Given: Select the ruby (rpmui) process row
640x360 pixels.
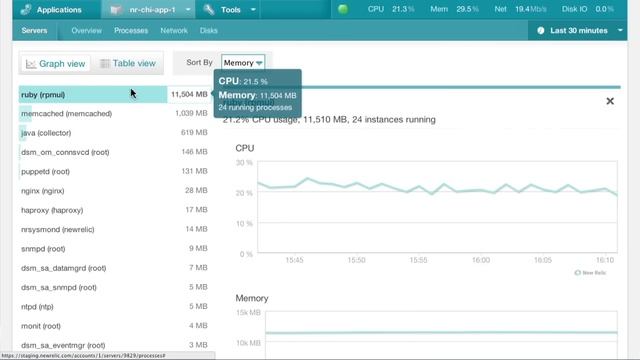Looking at the screenshot, I should point(114,94).
